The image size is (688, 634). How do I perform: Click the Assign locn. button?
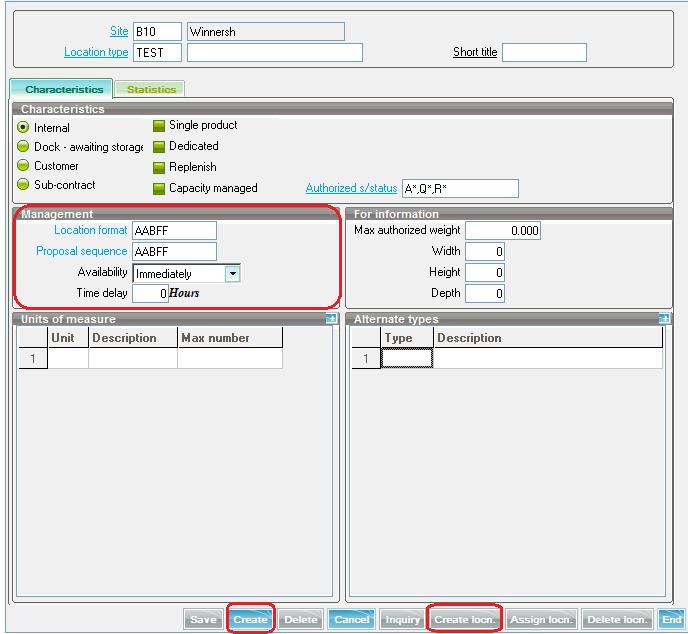tap(542, 619)
